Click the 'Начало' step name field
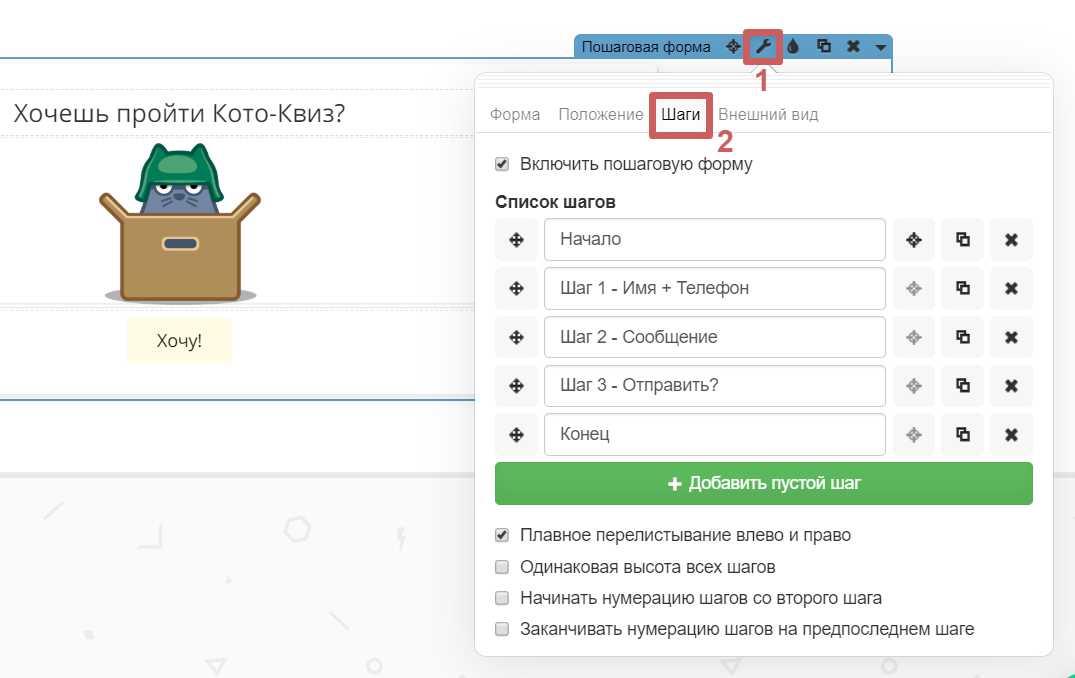The image size is (1075, 678). pyautogui.click(x=714, y=239)
